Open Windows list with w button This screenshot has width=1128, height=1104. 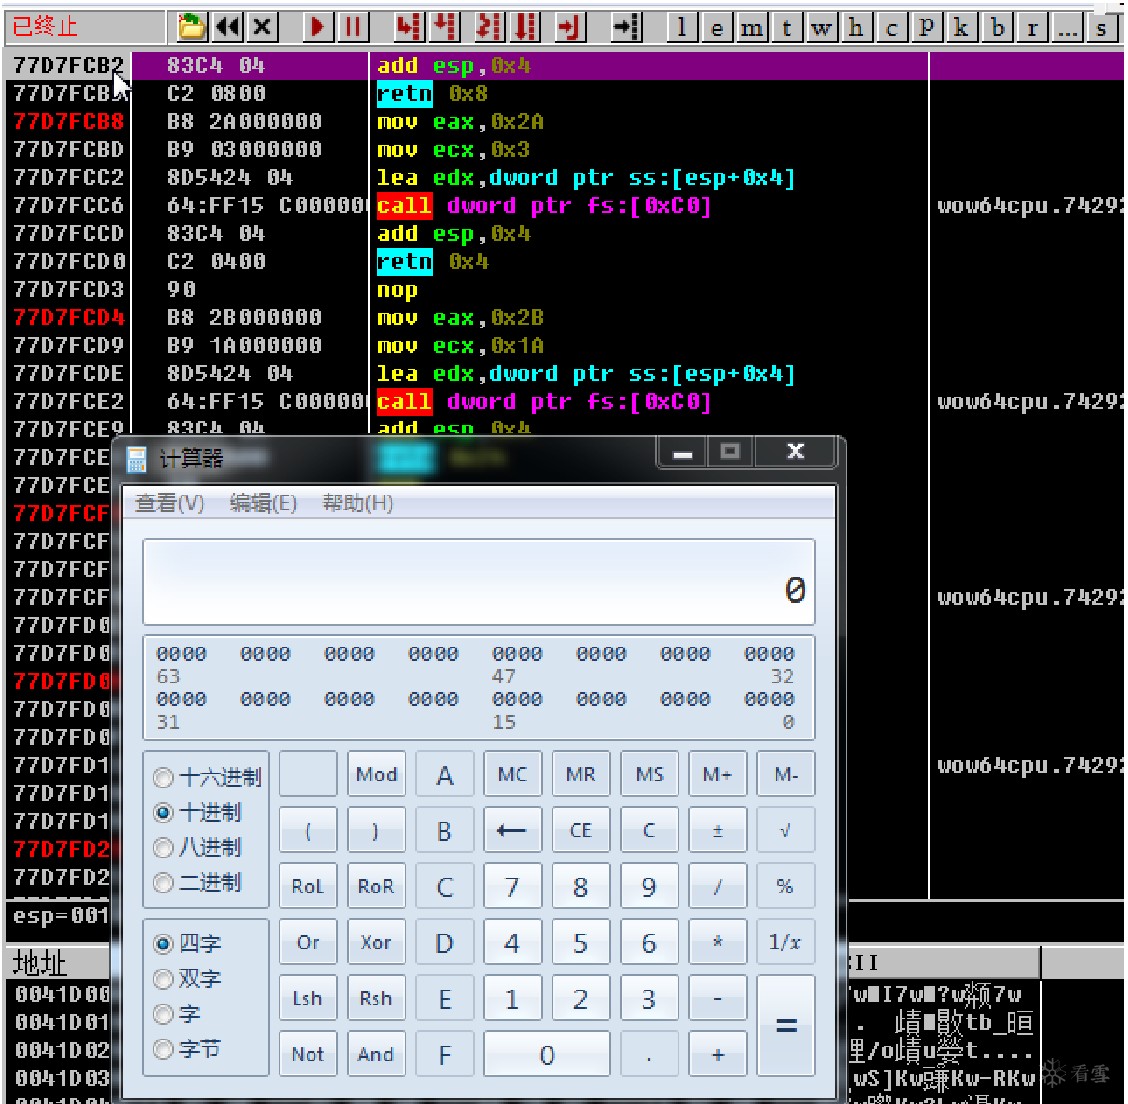[x=821, y=27]
